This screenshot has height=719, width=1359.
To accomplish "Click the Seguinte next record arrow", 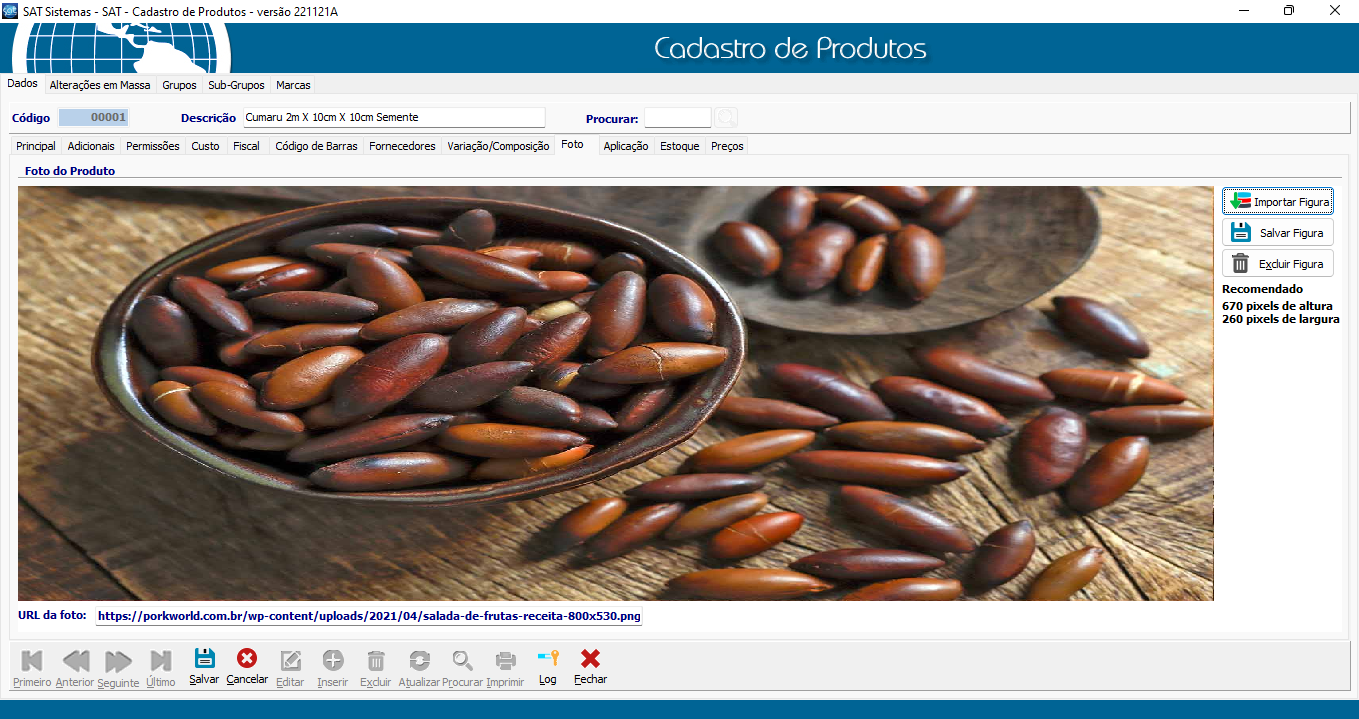I will [118, 661].
